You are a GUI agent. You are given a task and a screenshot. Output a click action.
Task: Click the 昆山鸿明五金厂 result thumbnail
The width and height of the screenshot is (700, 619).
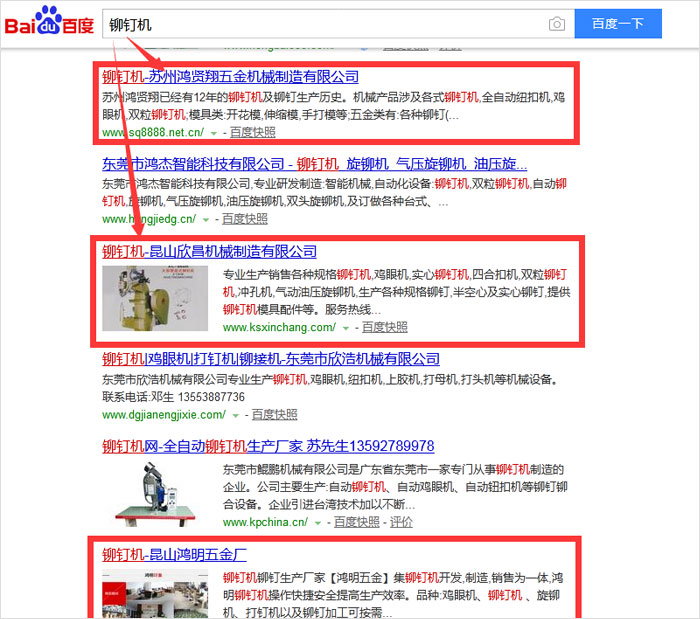click(x=155, y=593)
